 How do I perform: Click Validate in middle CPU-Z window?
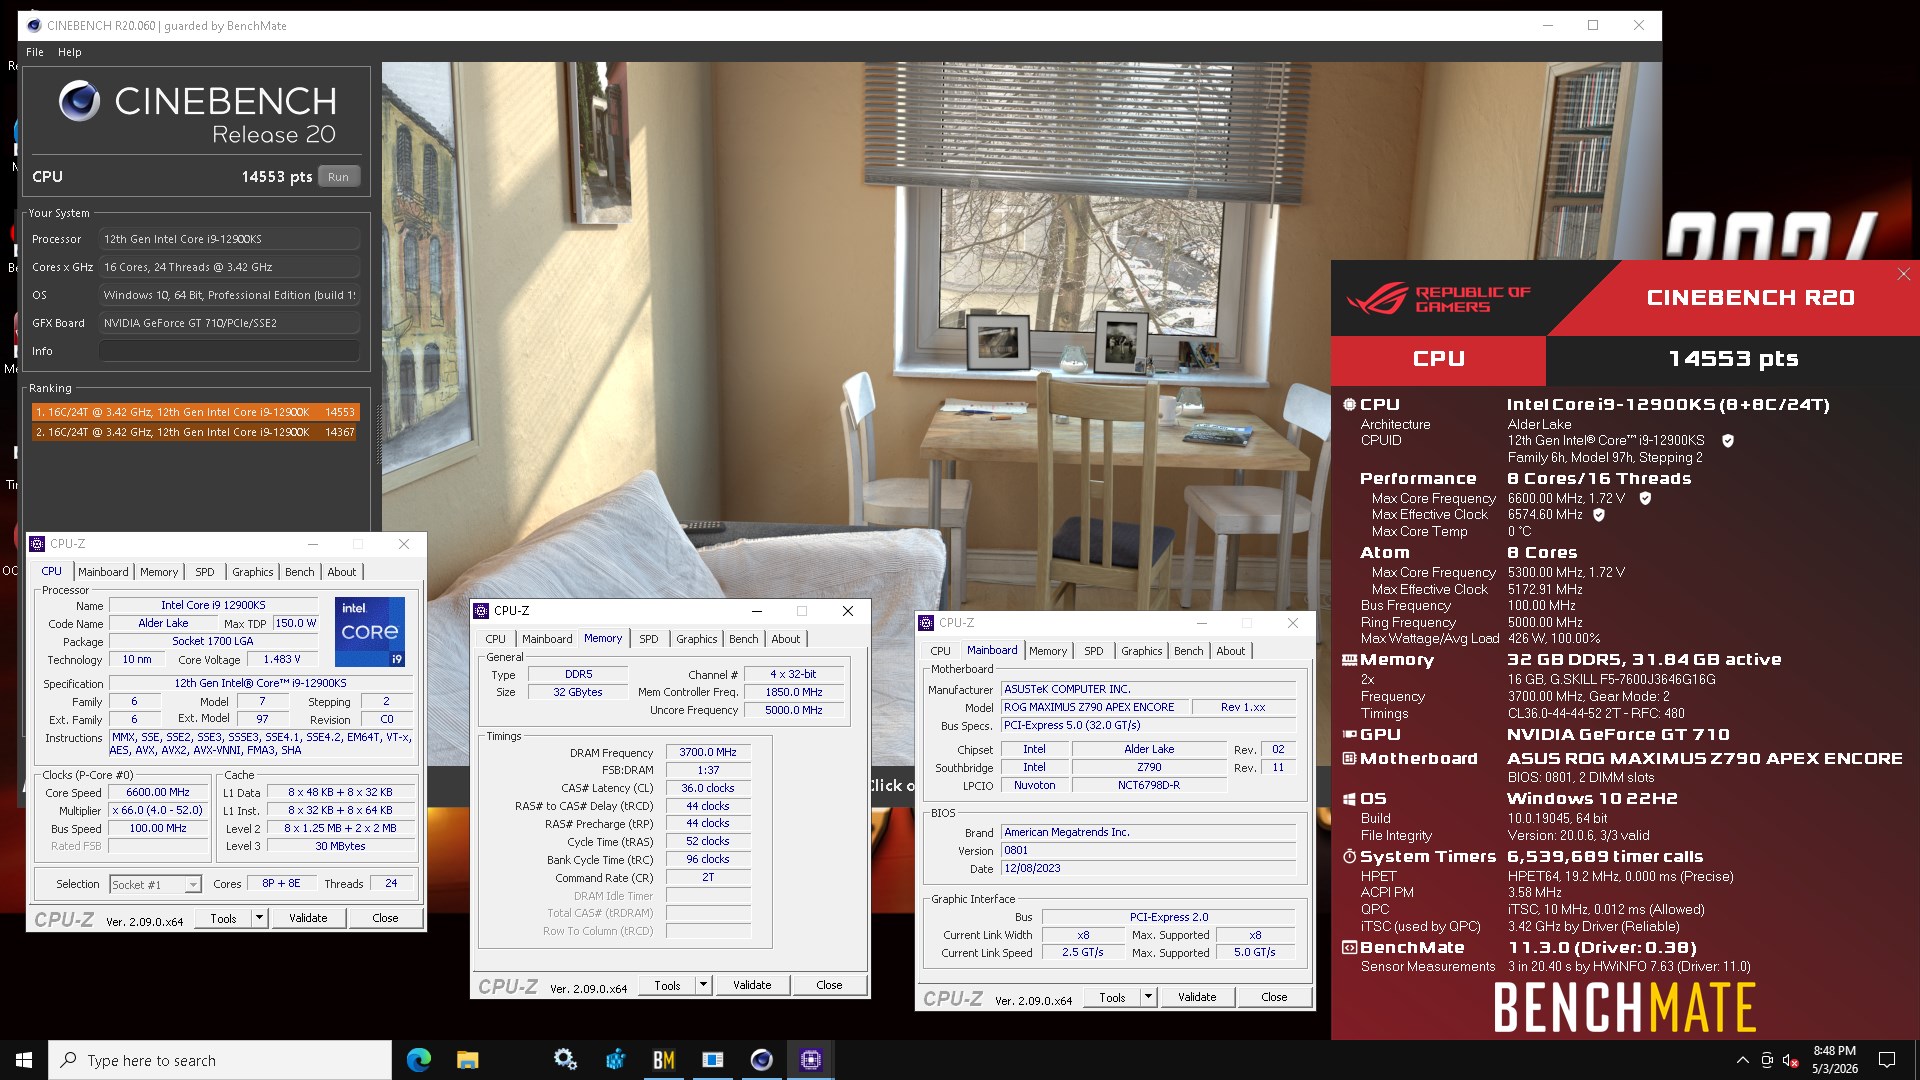(752, 985)
